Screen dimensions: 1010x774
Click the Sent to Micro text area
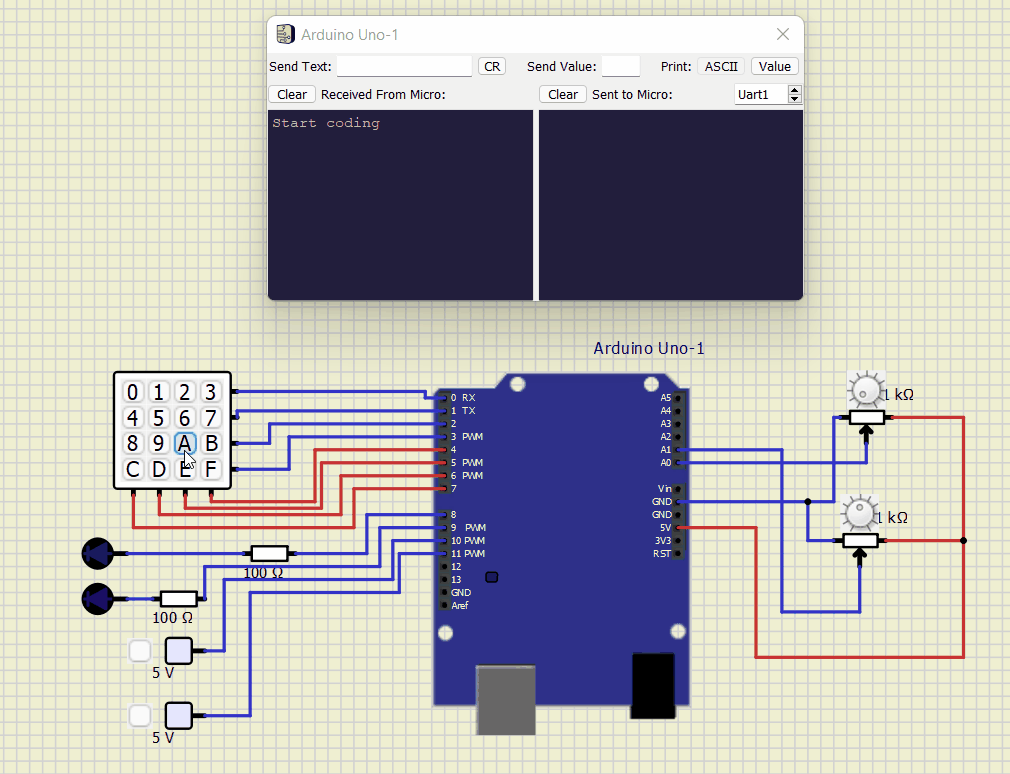(x=671, y=205)
